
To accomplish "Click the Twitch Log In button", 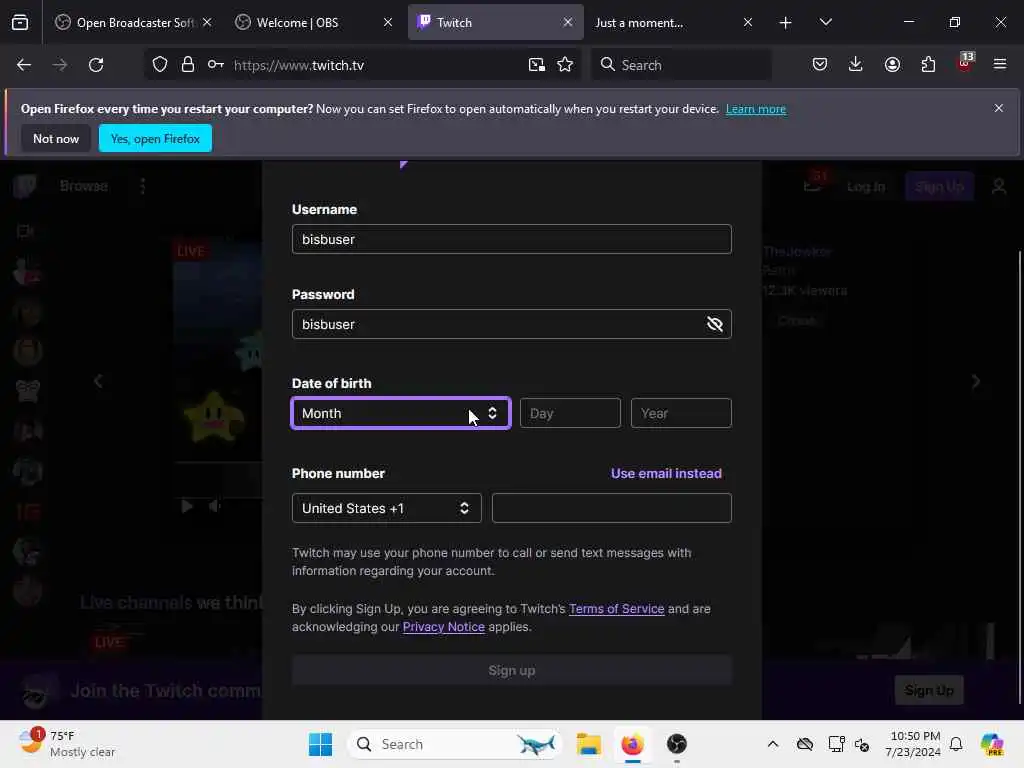I will point(866,187).
